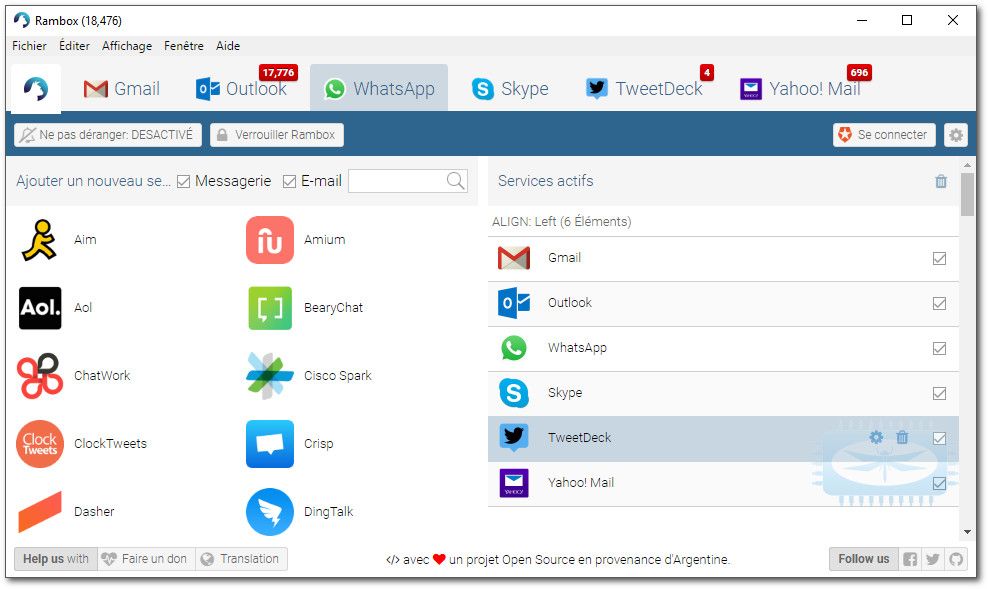Image resolution: width=988 pixels, height=589 pixels.
Task: Toggle the Outlook active service checkbox
Action: (x=939, y=304)
